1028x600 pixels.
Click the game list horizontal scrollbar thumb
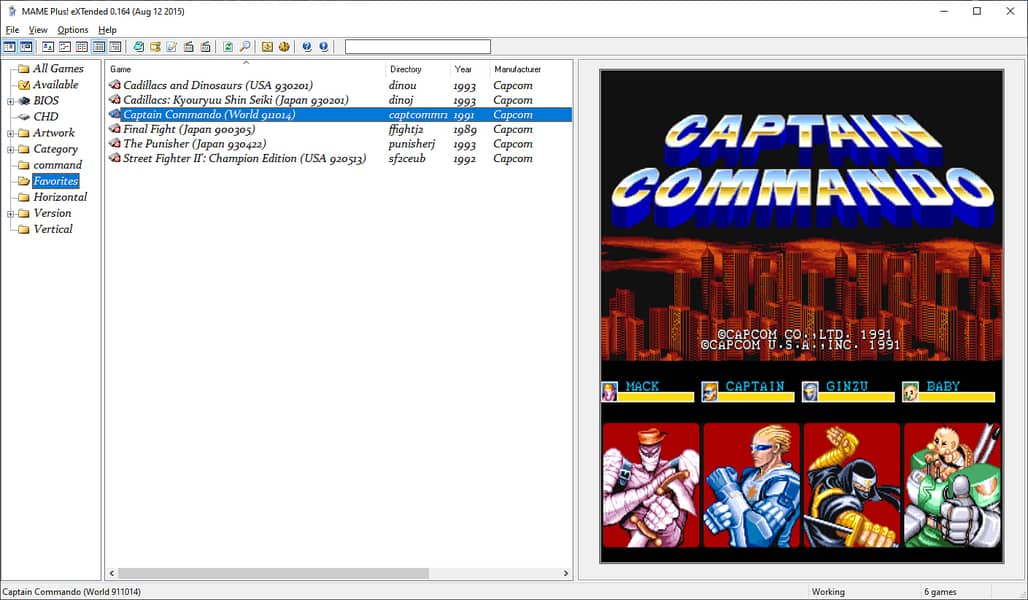click(273, 573)
